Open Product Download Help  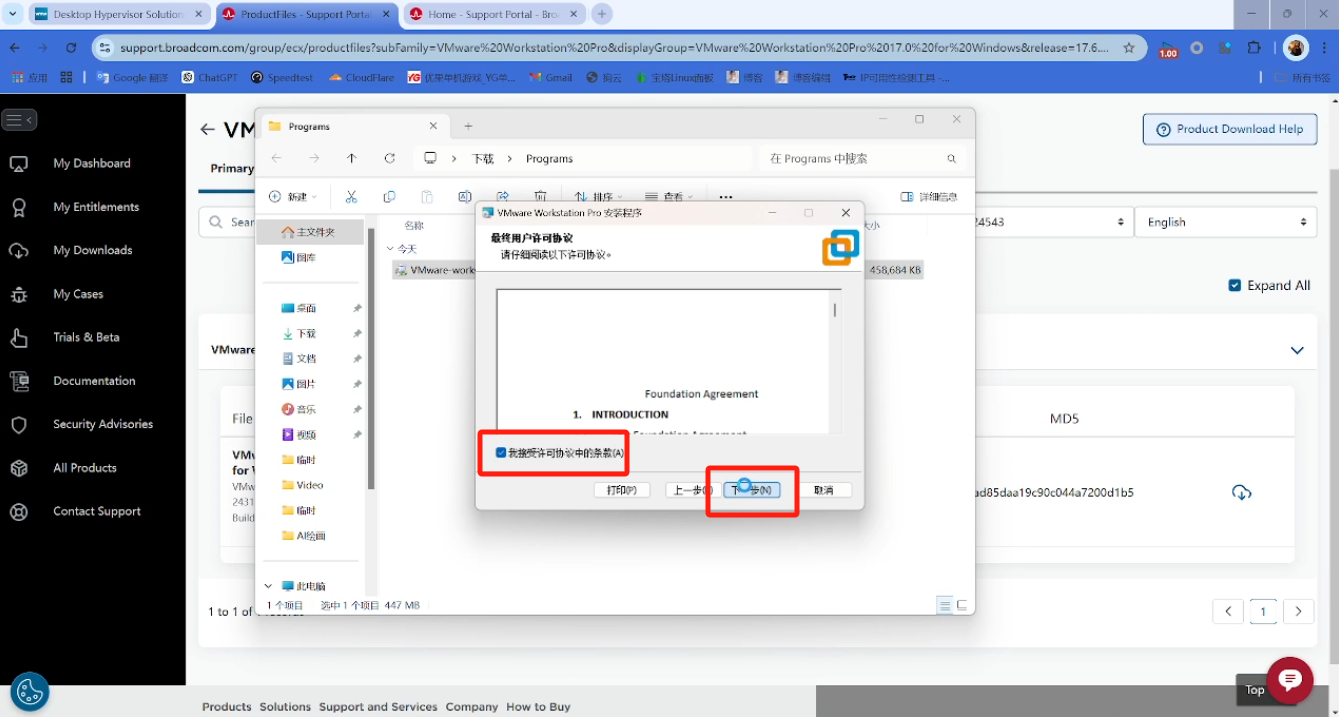1229,129
